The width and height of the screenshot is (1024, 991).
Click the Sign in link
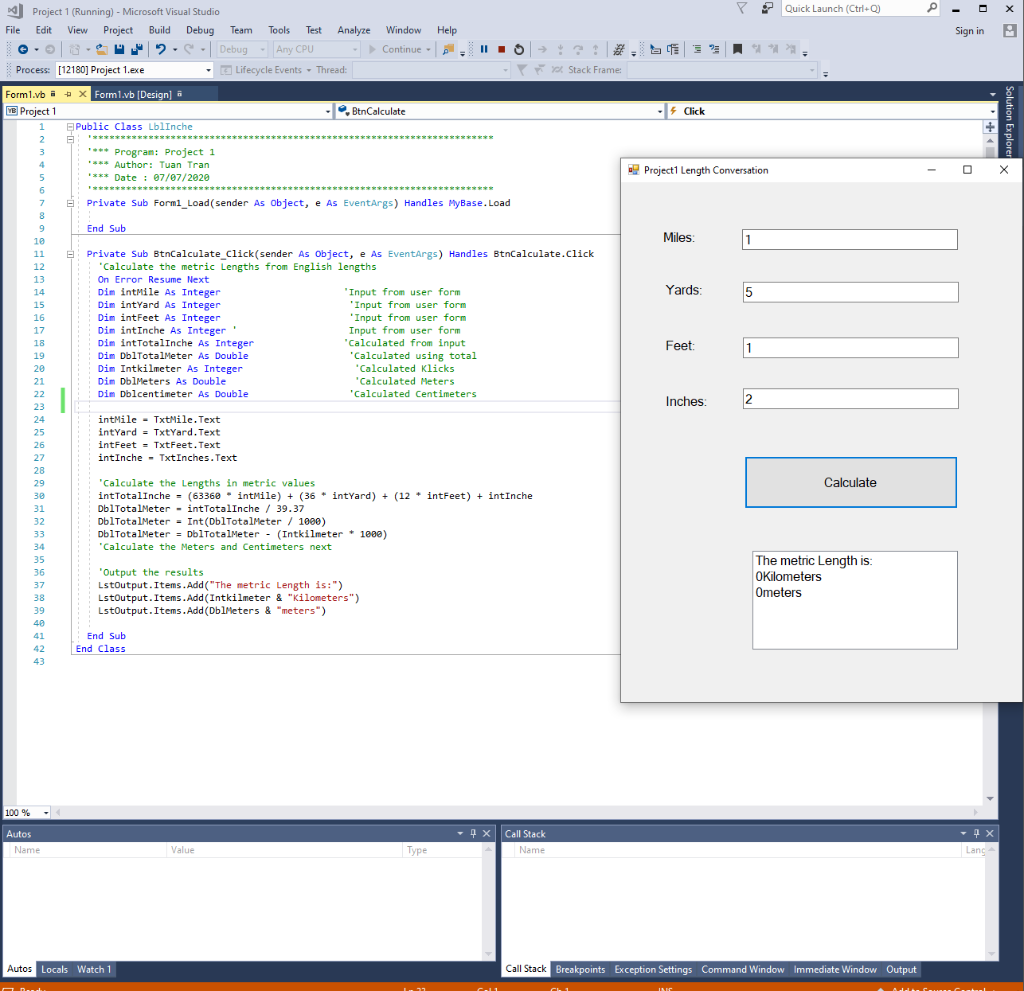point(968,30)
